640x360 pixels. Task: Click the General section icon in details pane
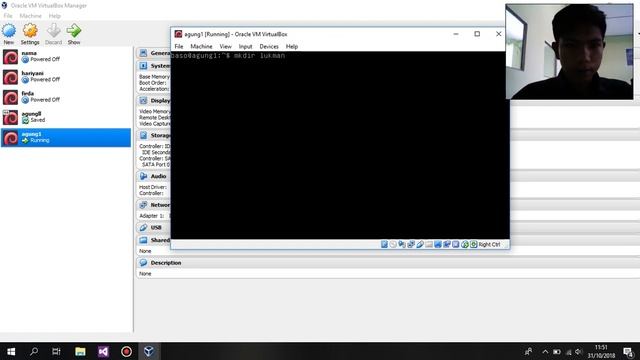(143, 53)
